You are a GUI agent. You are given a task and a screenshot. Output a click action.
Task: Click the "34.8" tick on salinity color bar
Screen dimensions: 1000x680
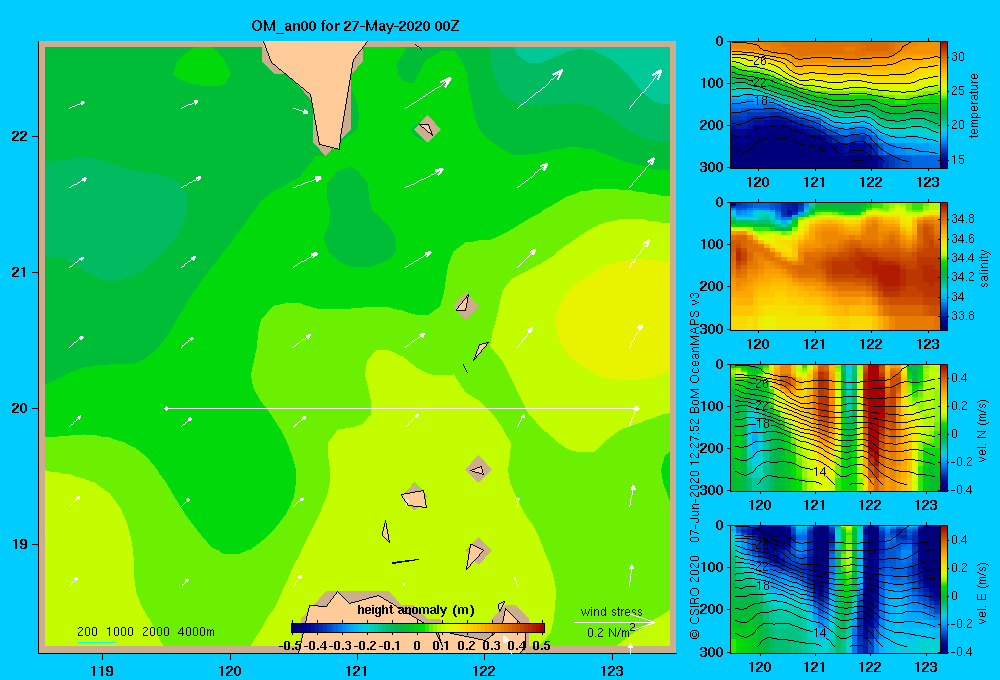point(962,219)
